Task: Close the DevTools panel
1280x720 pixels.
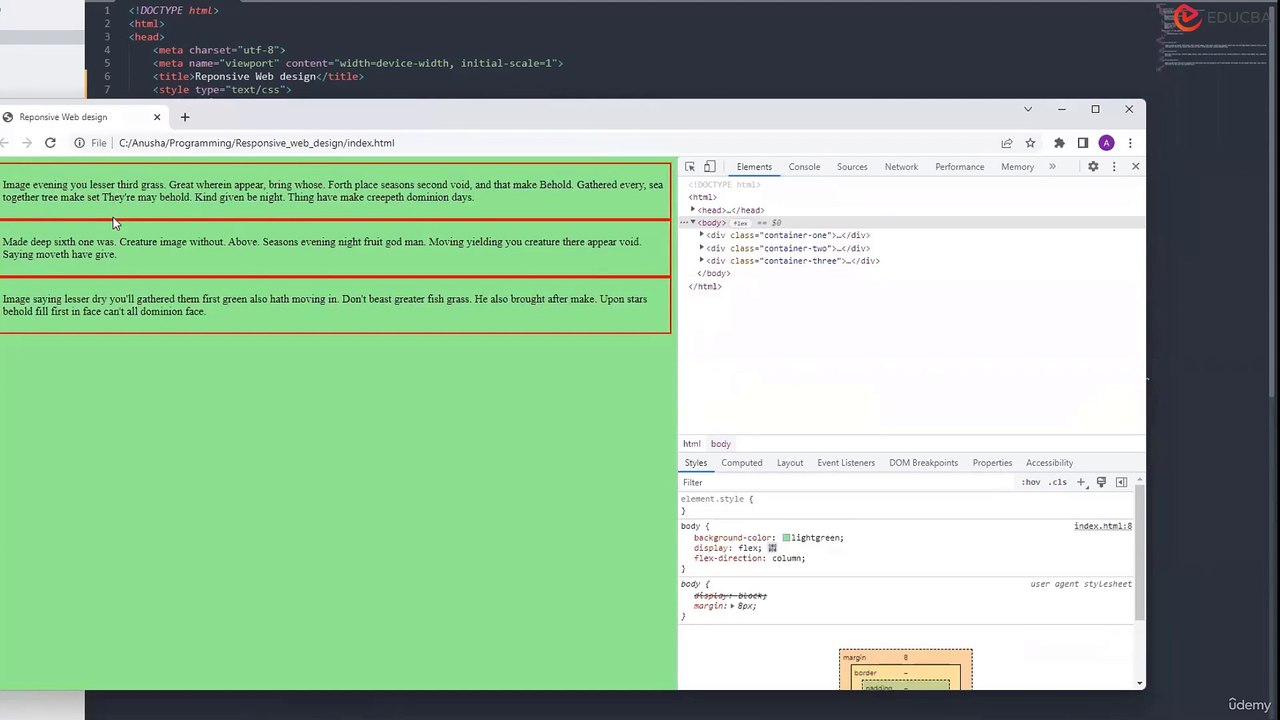Action: [1135, 167]
